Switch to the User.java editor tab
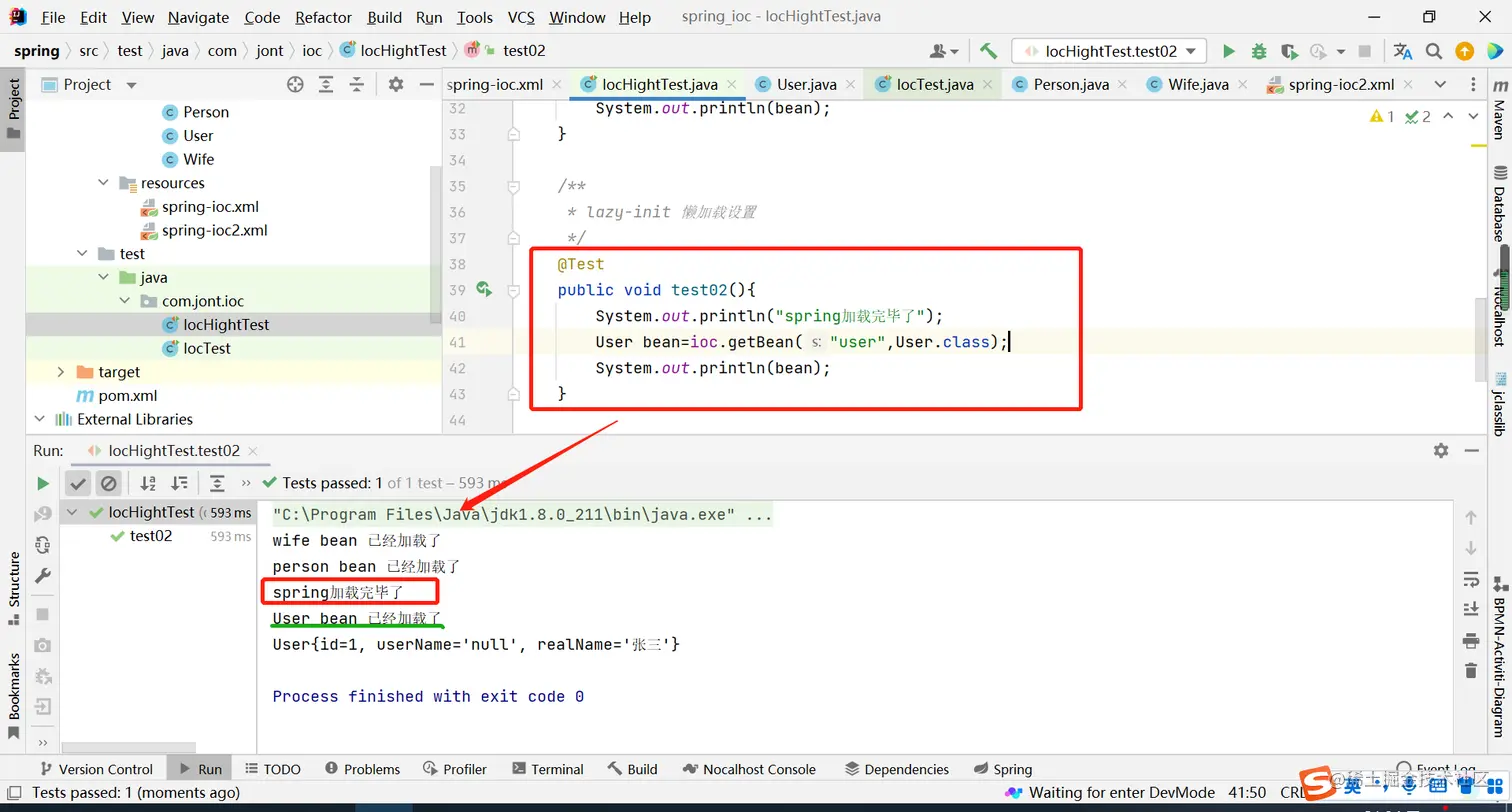The height and width of the screenshot is (812, 1512). [806, 84]
